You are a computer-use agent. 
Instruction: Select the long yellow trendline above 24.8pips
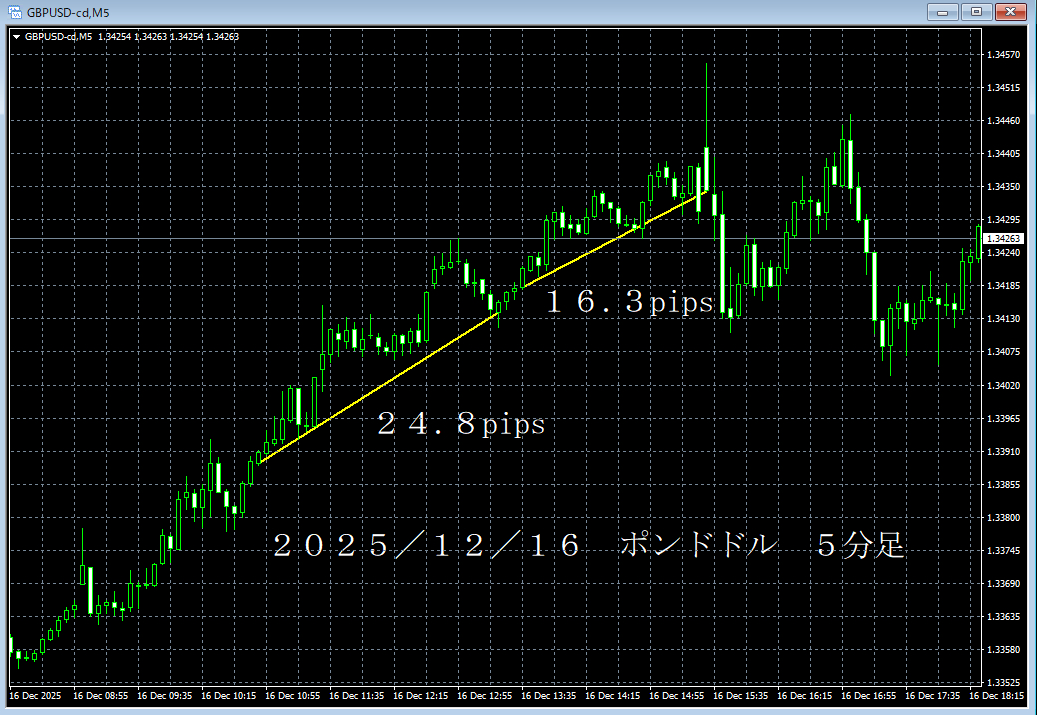(378, 386)
